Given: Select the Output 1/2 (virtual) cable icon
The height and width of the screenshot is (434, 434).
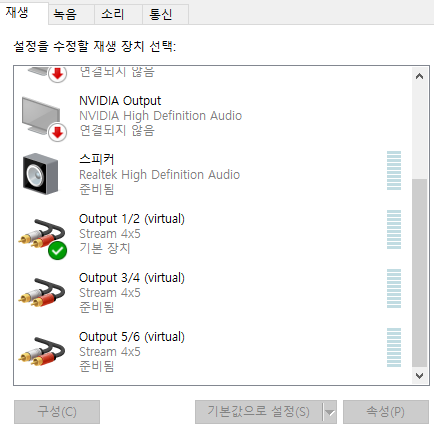Looking at the screenshot, I should (x=42, y=234).
